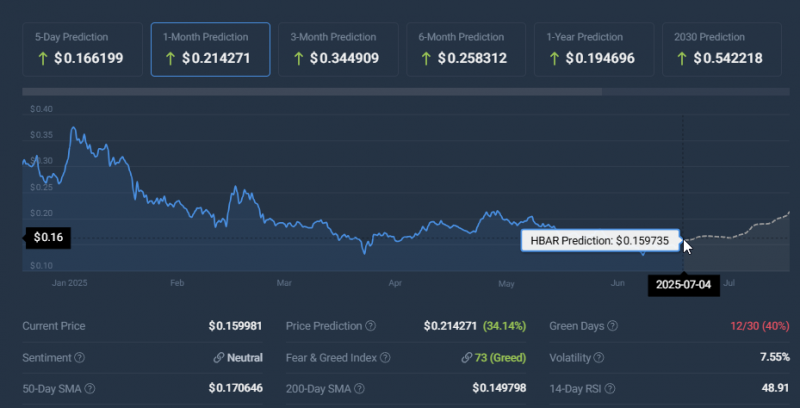Select the 1-Month Prediction tab
The width and height of the screenshot is (800, 408).
pos(211,49)
